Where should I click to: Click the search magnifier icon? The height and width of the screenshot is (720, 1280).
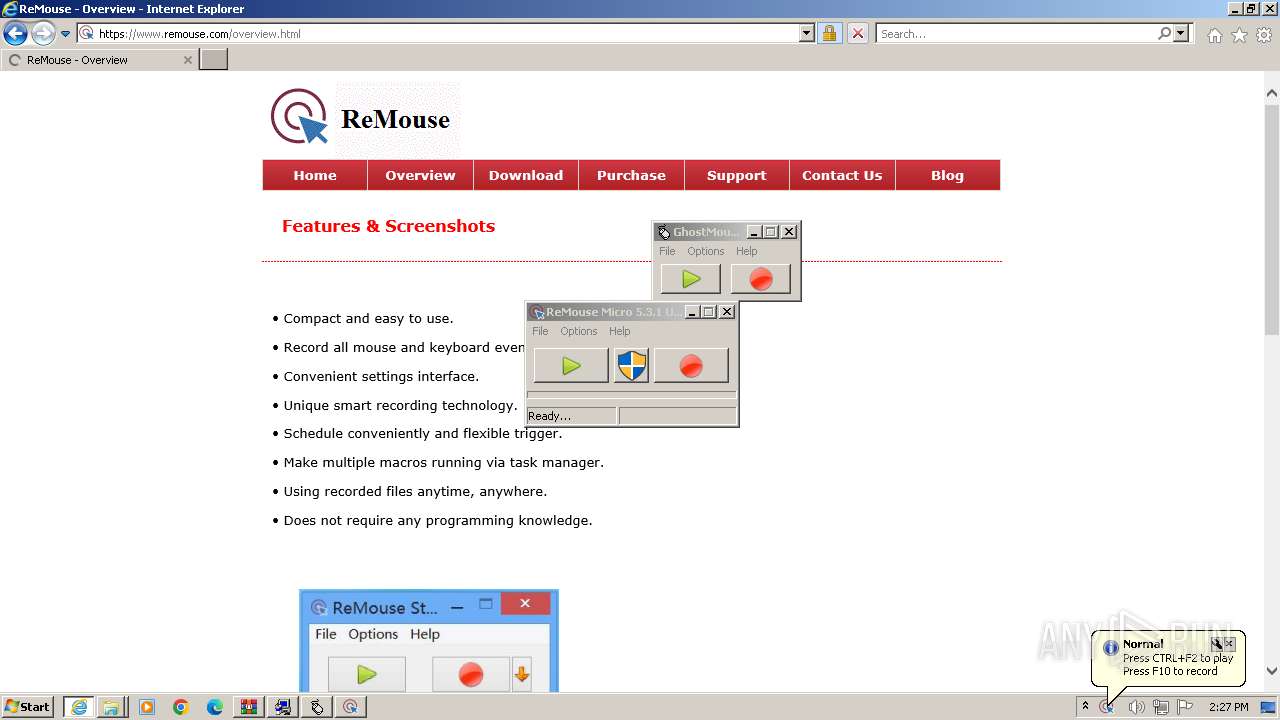(x=1165, y=33)
